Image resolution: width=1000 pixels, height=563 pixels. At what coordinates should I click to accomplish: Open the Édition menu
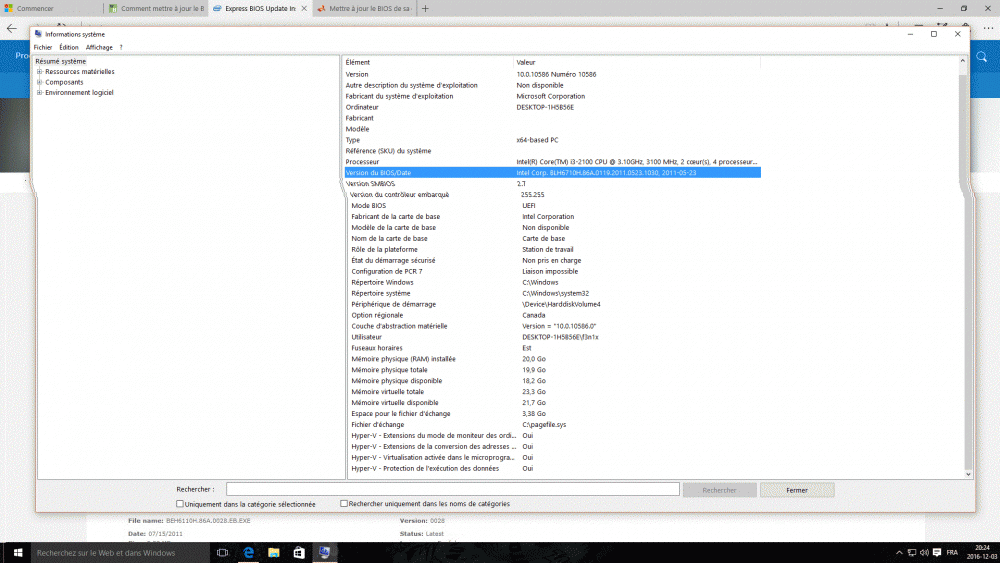[x=69, y=47]
